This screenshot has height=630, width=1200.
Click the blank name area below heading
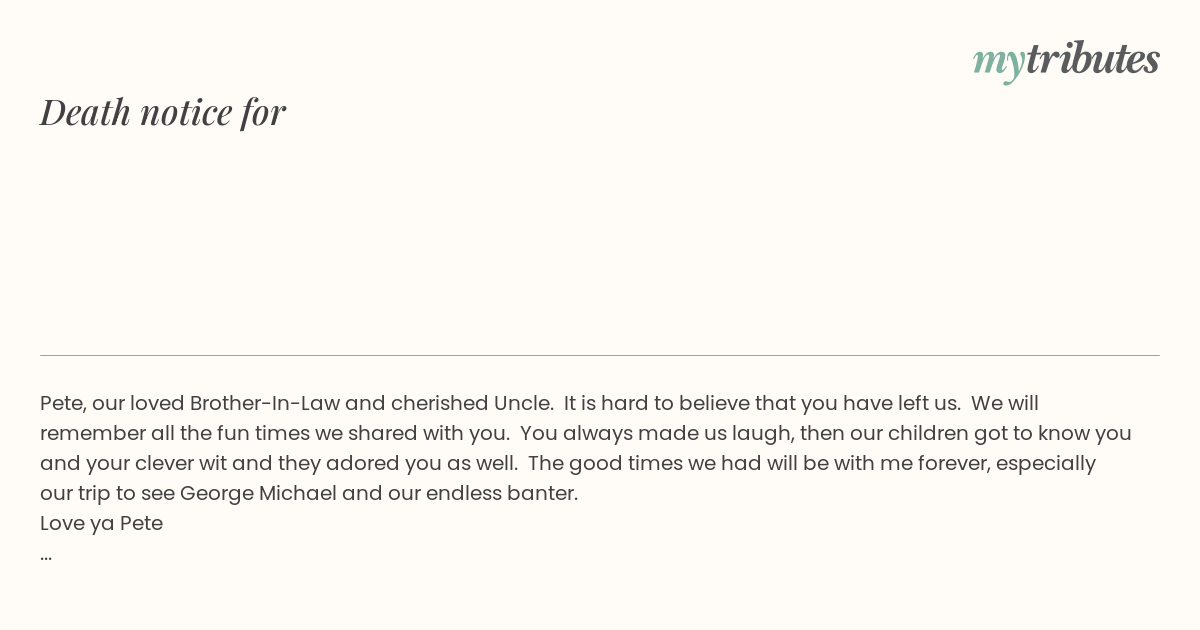(x=600, y=240)
